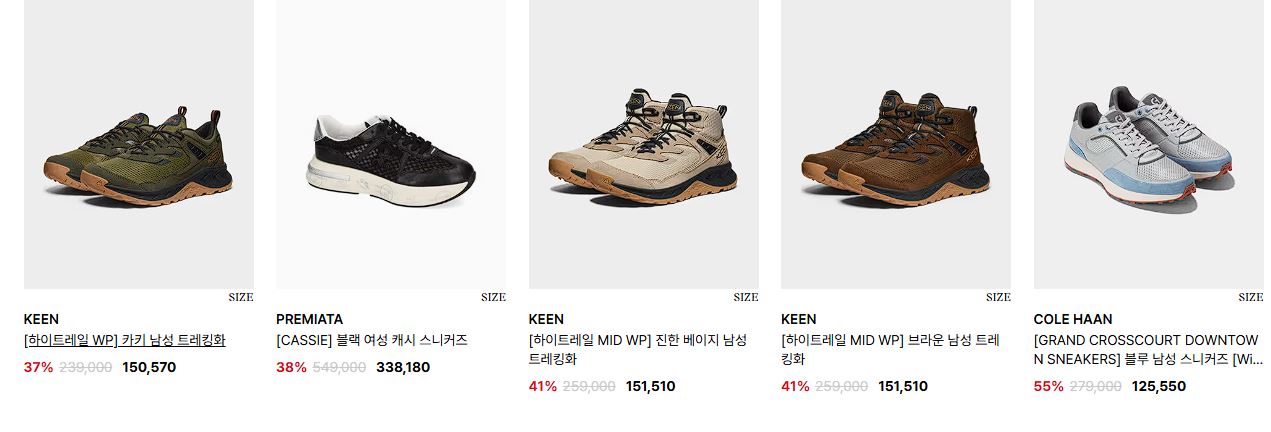Open the [하이트레일 WP] 카키 남성 트레킹화 title link
Screen dimensions: 1271x432
[x=125, y=340]
